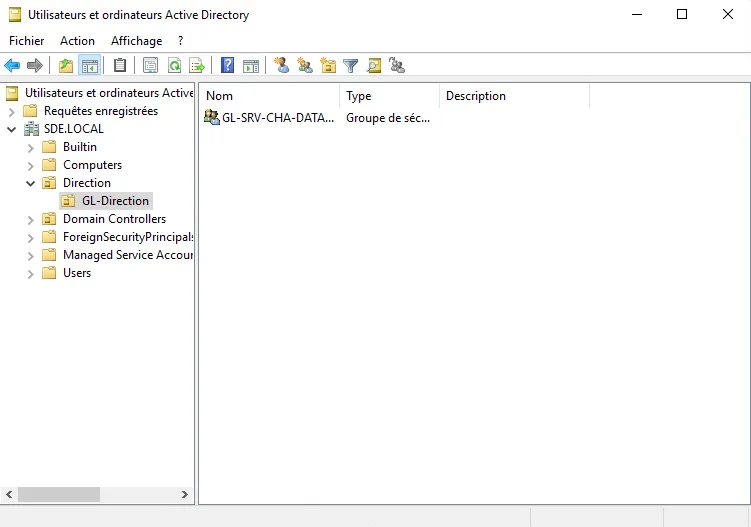Click the tree pane horizontal scrollbar right arrow
Screen dimensions: 751x527
tap(185, 494)
